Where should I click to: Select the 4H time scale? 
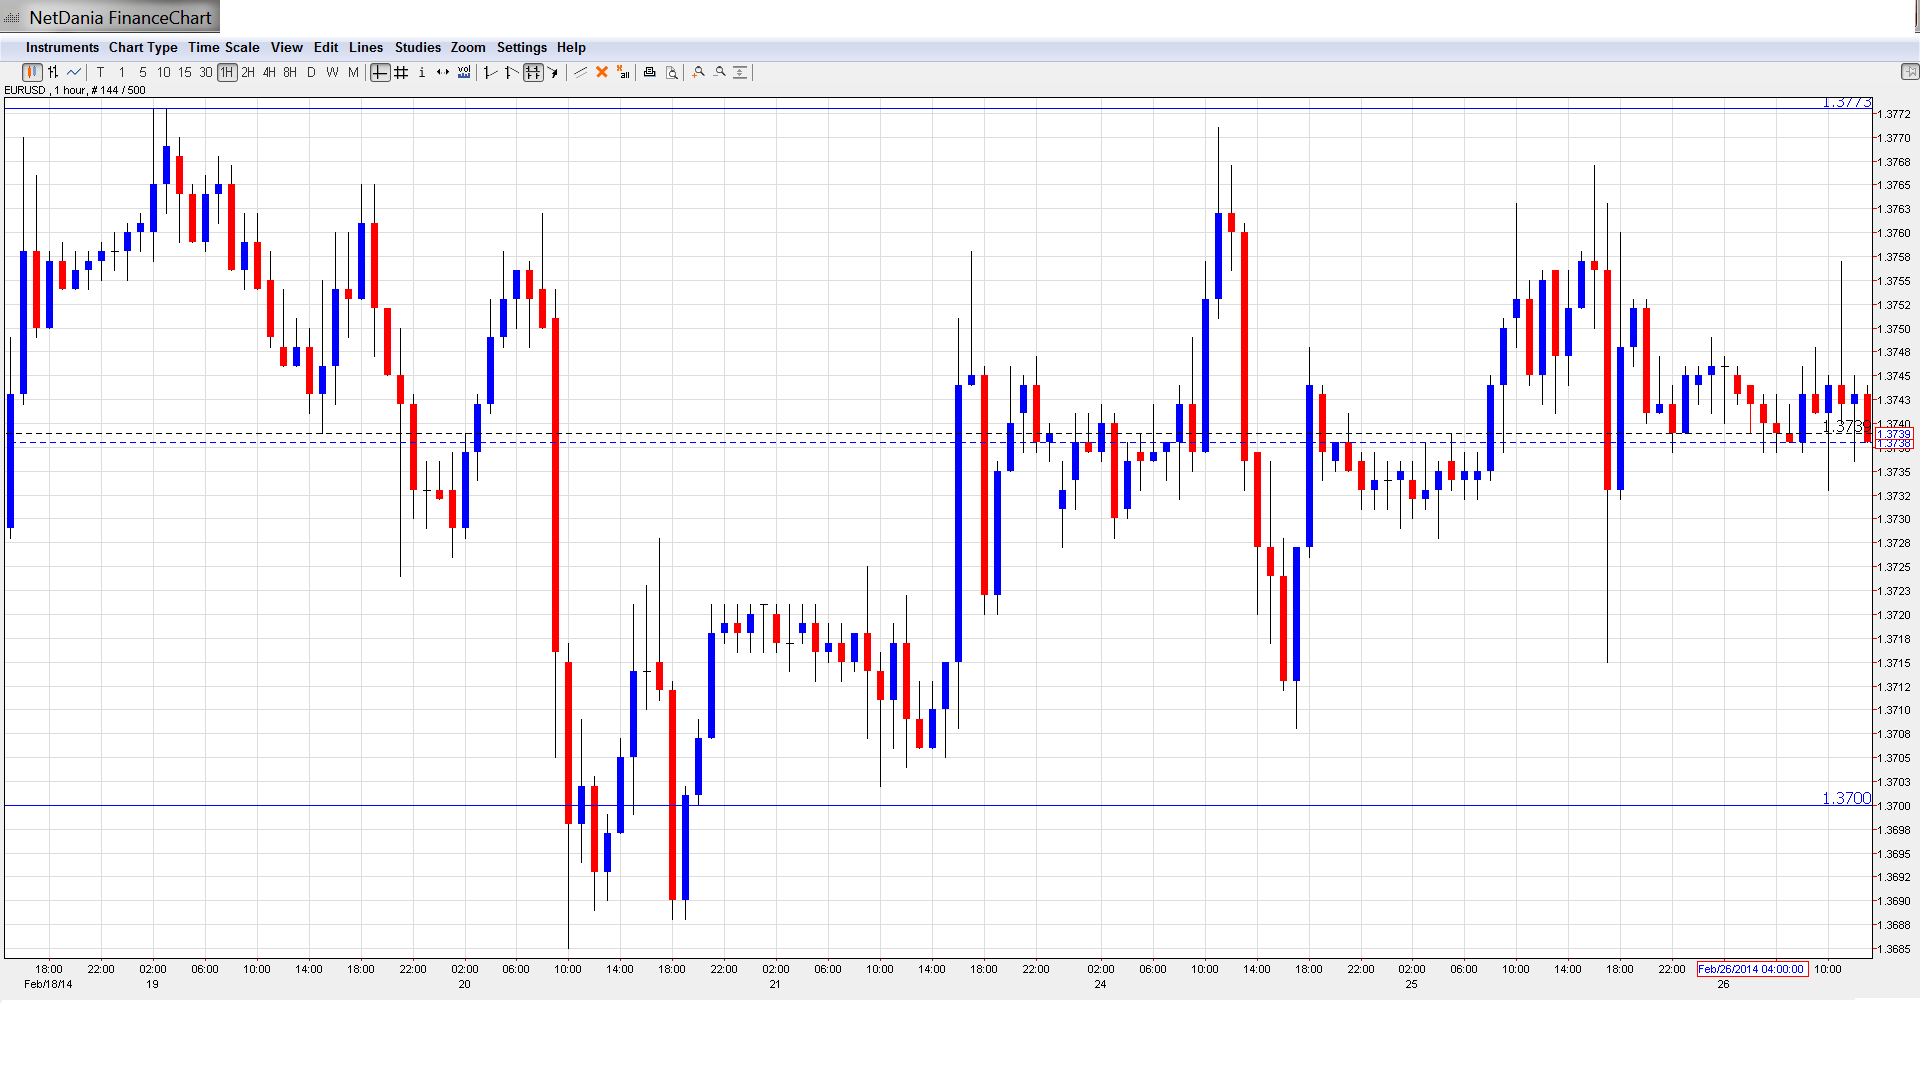click(x=269, y=72)
